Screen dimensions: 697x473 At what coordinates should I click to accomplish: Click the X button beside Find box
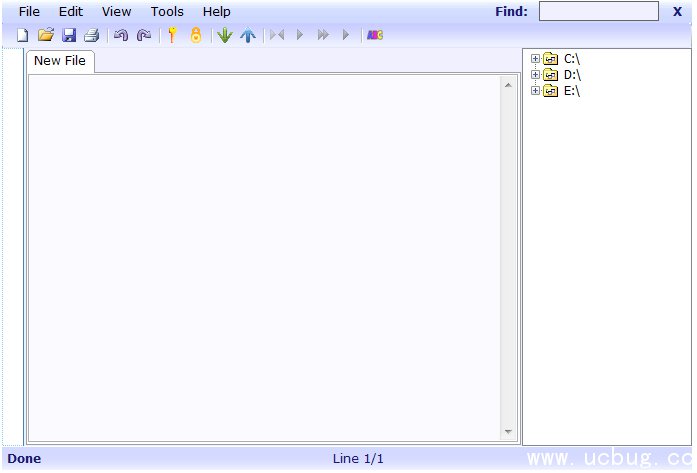tap(677, 12)
